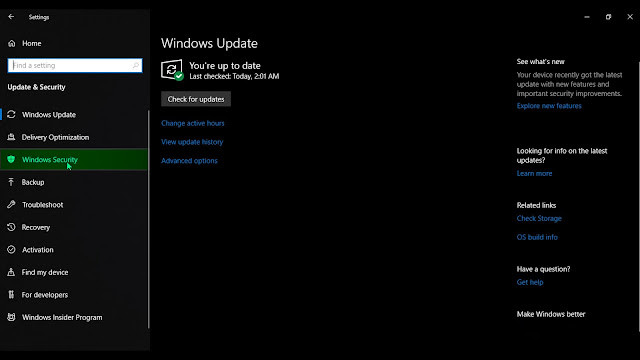Click the 'Windows Update' page heading
This screenshot has width=640, height=360.
[x=209, y=43]
